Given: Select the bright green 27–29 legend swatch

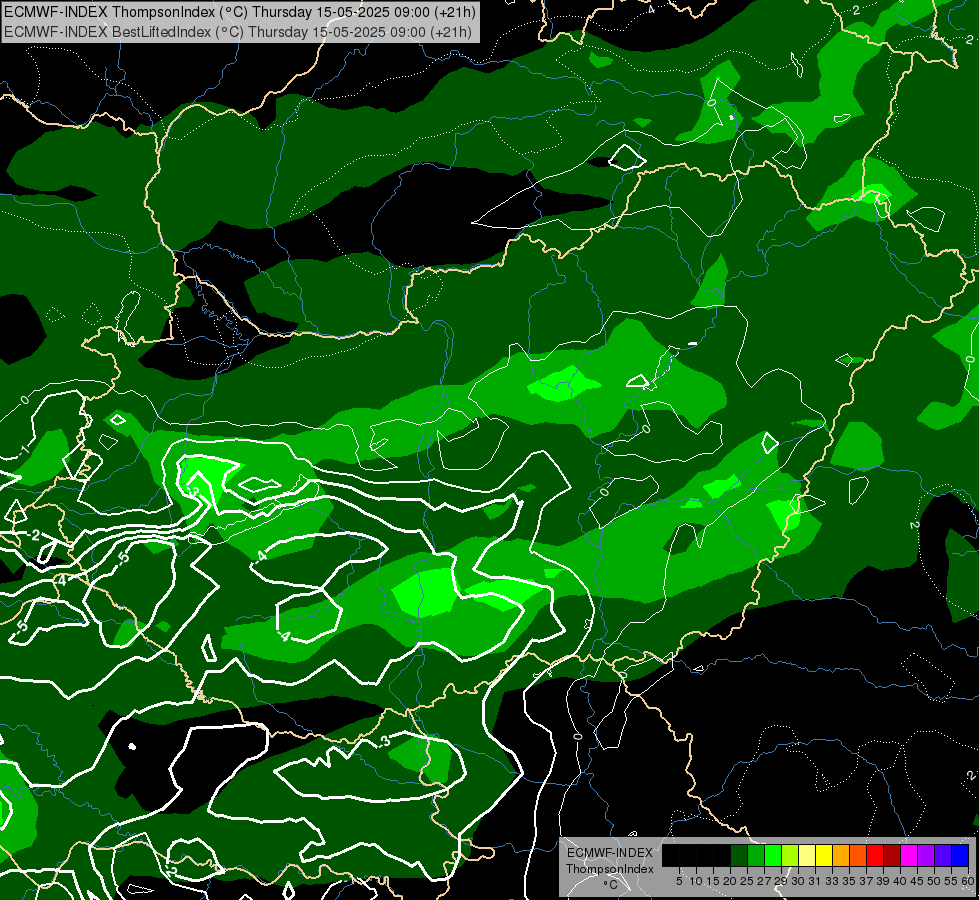Looking at the screenshot, I should 773,855.
